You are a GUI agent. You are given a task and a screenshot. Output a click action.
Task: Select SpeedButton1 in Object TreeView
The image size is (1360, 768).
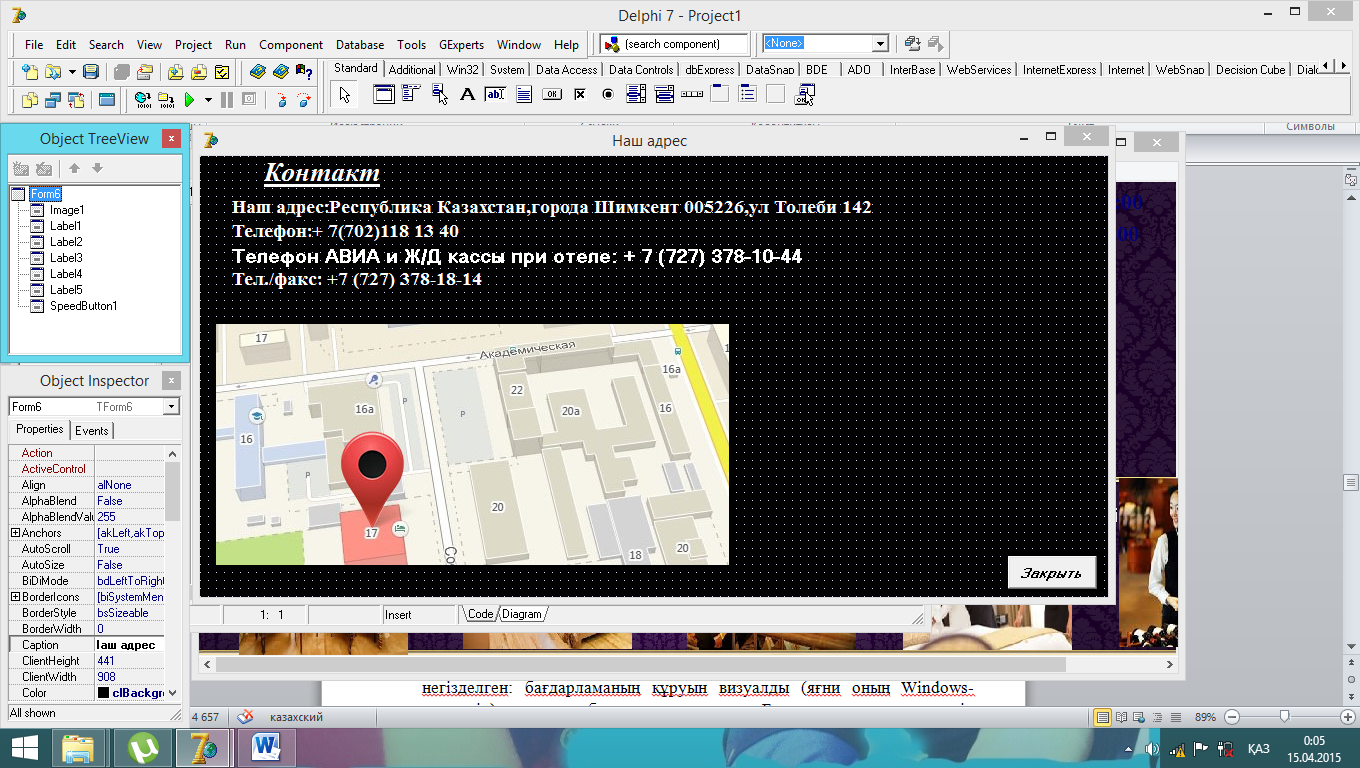click(x=84, y=306)
